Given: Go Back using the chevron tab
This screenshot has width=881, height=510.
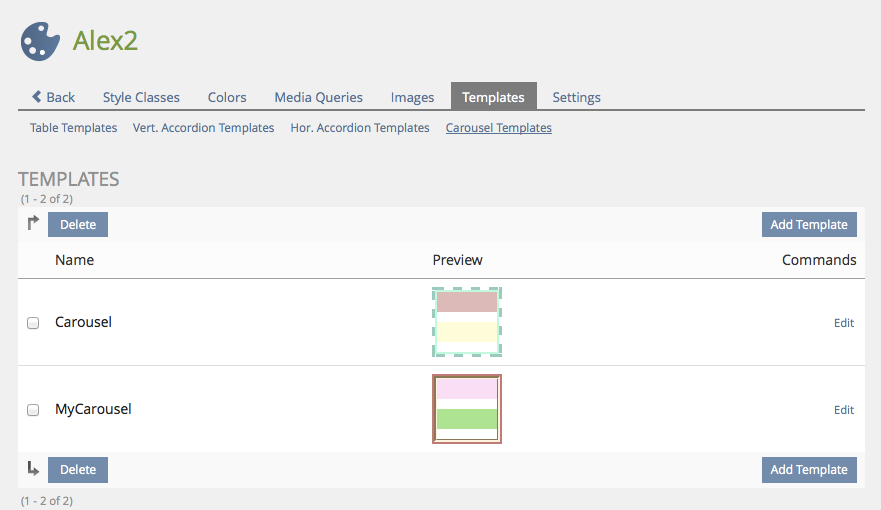Looking at the screenshot, I should 53,97.
